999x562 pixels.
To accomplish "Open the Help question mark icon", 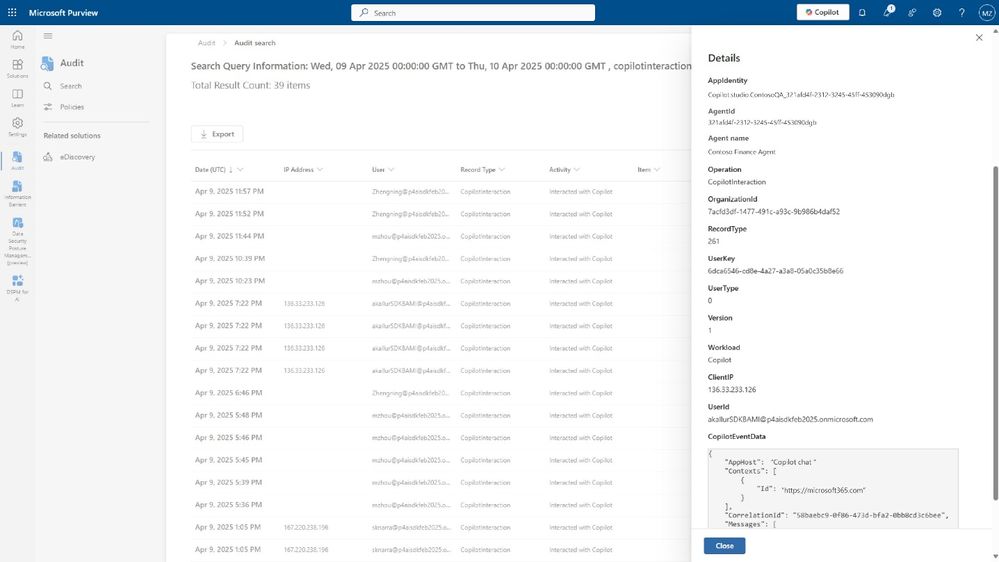I will (961, 12).
